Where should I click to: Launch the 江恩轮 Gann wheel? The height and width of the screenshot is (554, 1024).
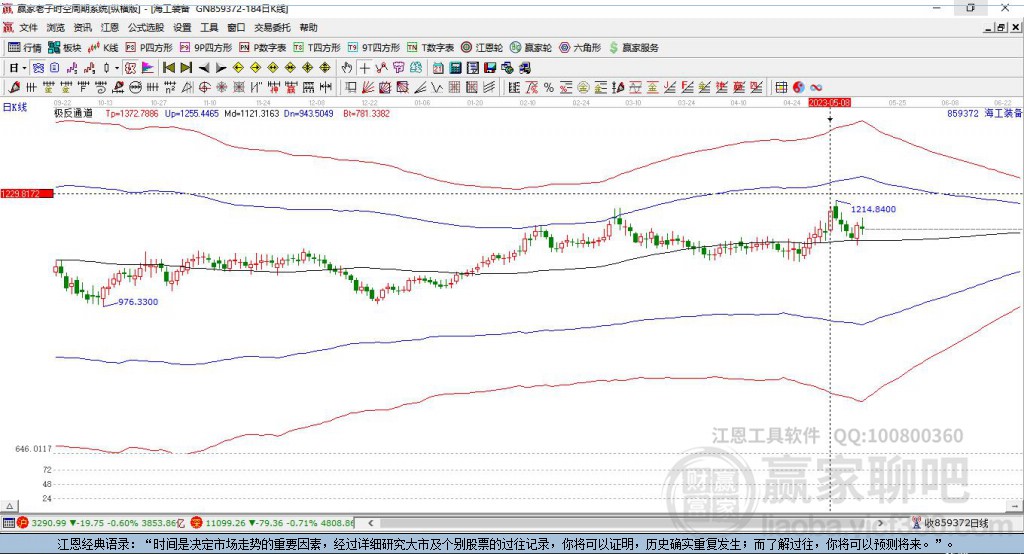click(482, 48)
